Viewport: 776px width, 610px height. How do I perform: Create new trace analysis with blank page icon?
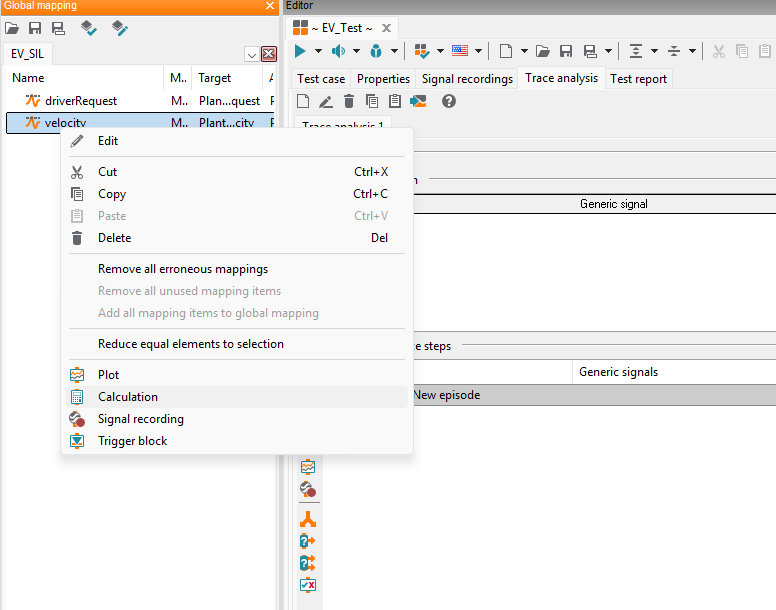coord(303,101)
